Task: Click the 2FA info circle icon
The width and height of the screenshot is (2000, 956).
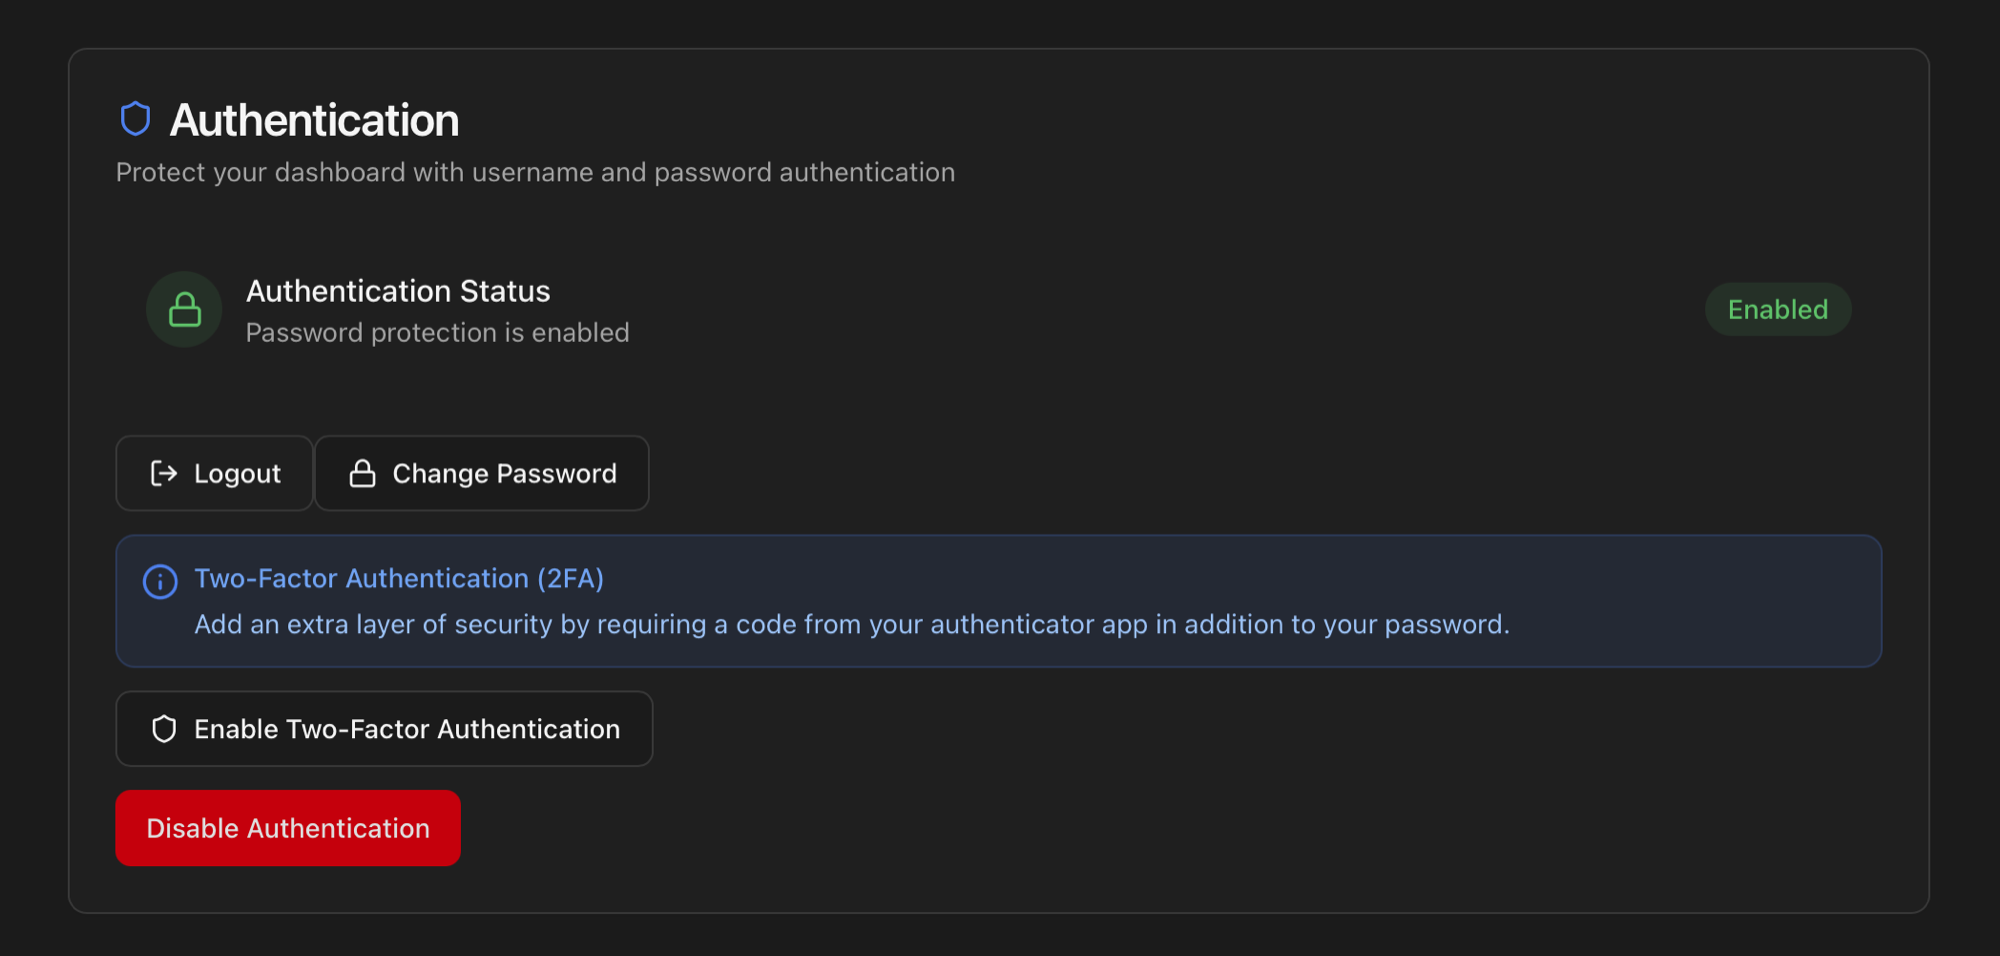Action: [160, 581]
